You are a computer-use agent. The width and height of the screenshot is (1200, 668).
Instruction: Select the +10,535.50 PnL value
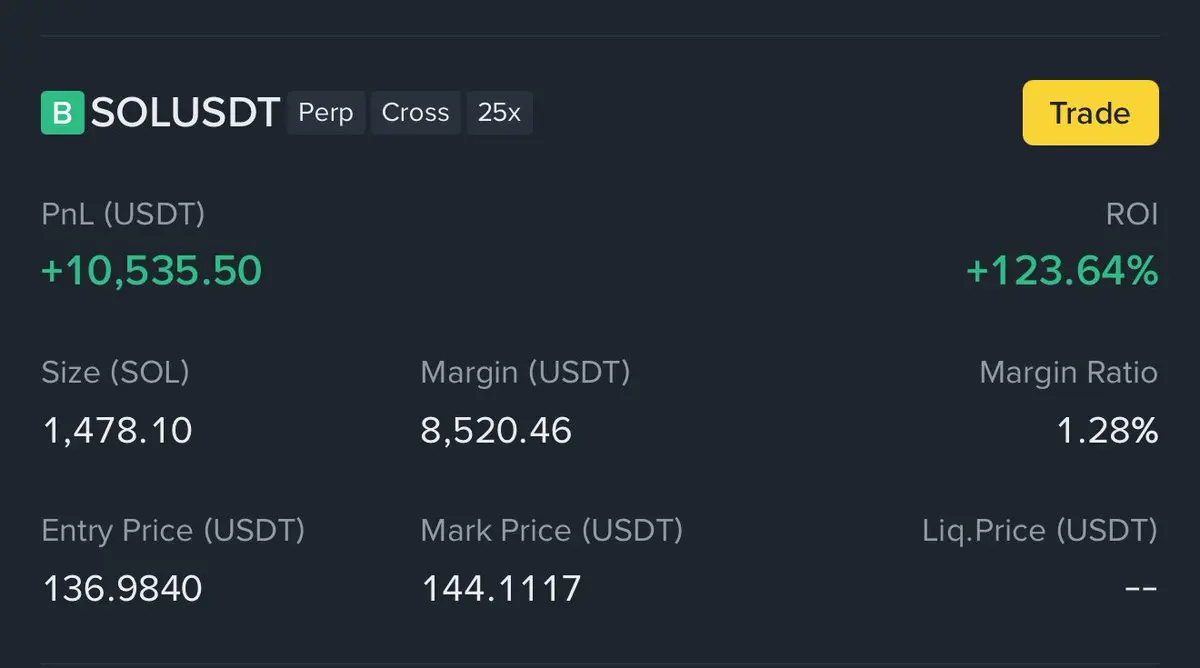152,270
